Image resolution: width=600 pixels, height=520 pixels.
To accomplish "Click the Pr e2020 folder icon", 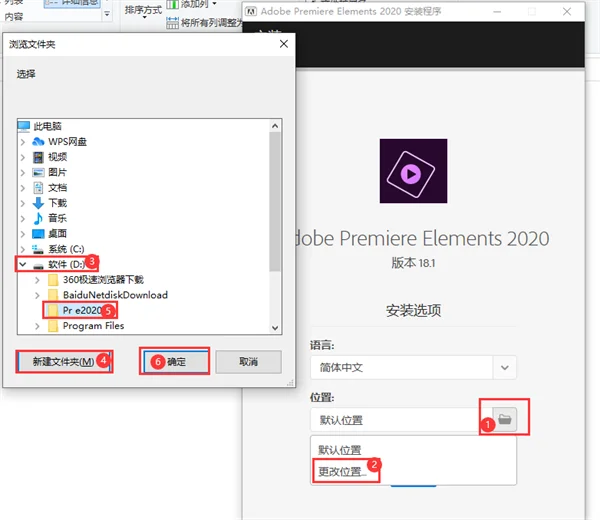I will [x=53, y=310].
